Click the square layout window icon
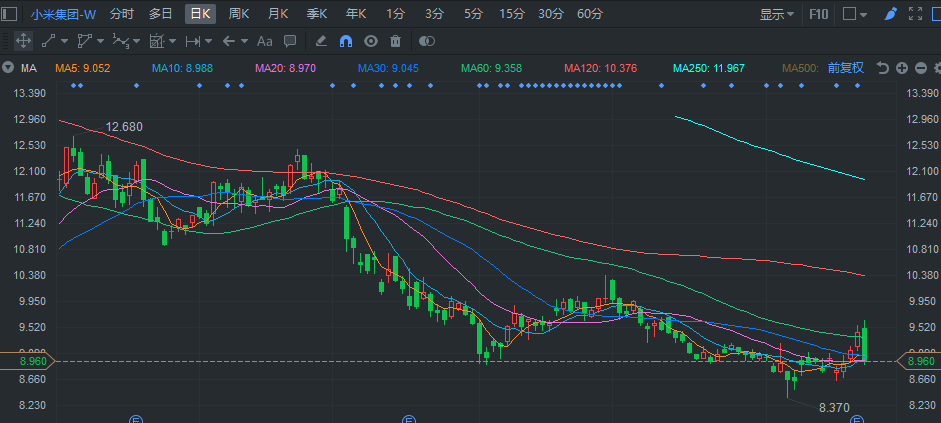941x423 pixels. click(849, 13)
